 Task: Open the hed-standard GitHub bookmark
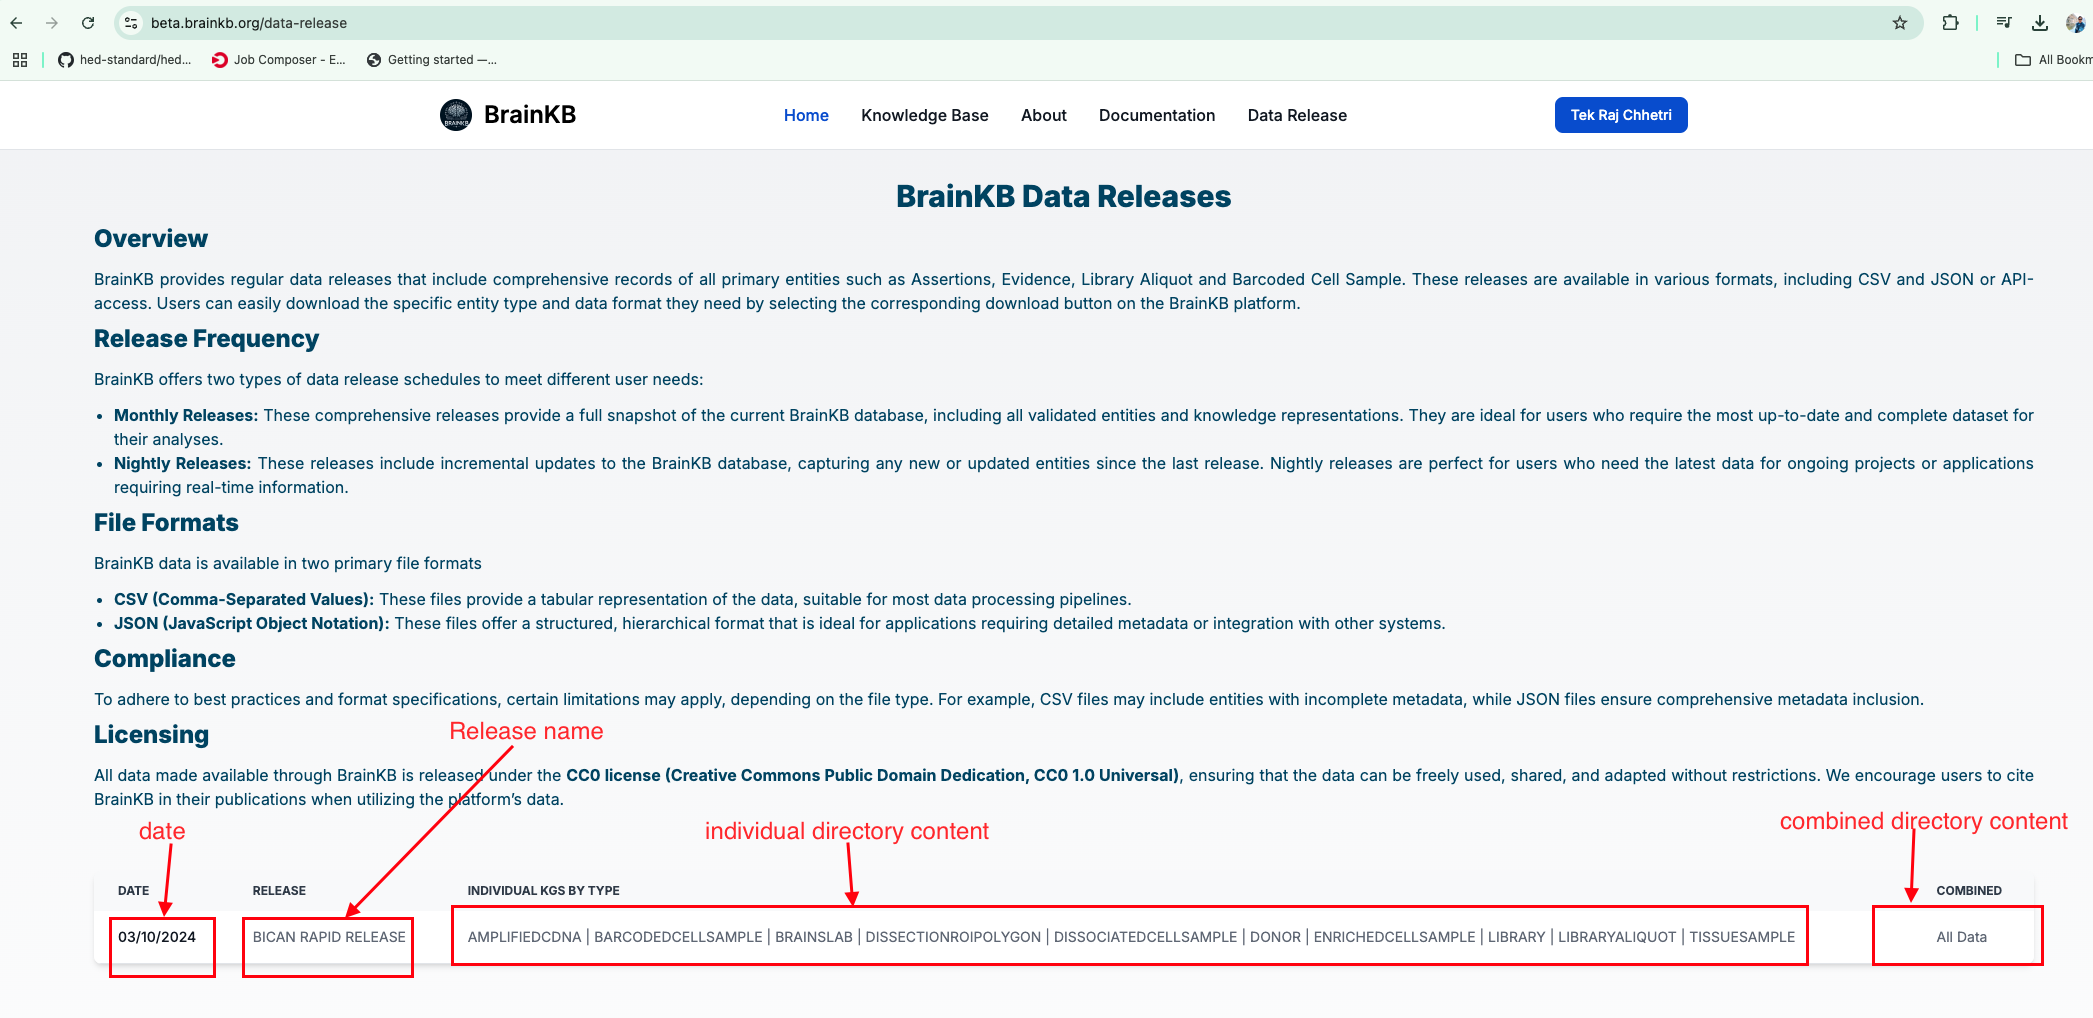pos(124,60)
